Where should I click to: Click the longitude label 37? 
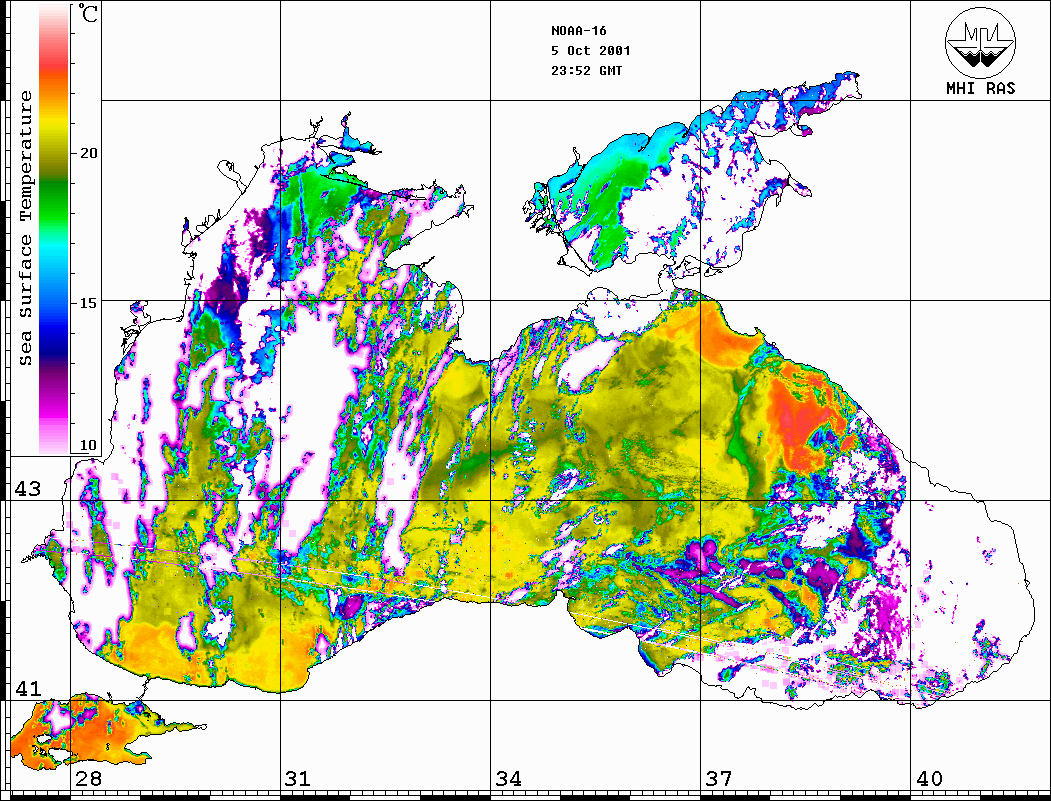pos(719,779)
